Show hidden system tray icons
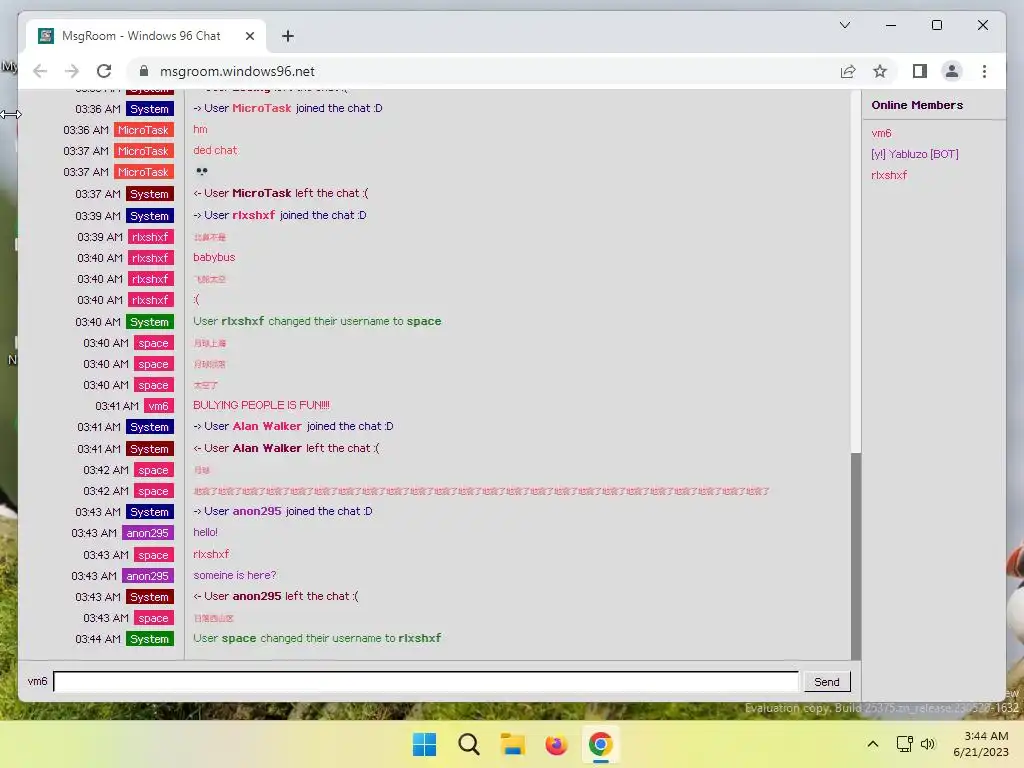This screenshot has height=768, width=1024. (872, 744)
